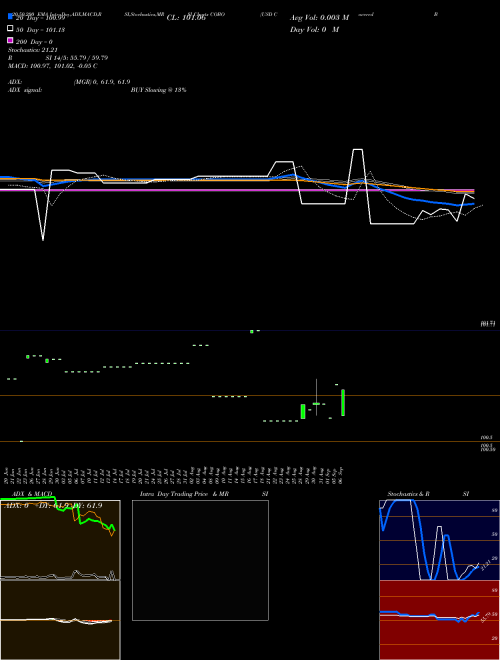Click the 'SI 14/3: 55.79 / 59.79' reading
This screenshot has height=660, width=500.
point(77,58)
